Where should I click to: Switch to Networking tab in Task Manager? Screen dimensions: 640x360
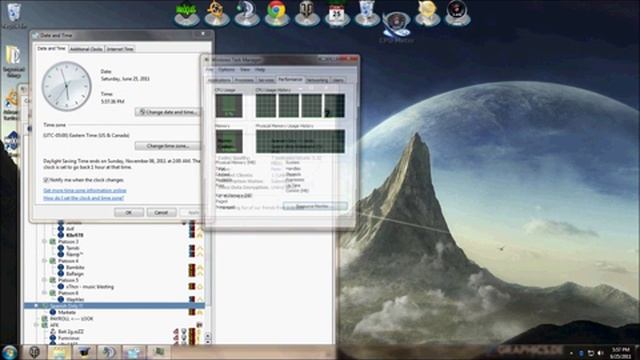317,80
